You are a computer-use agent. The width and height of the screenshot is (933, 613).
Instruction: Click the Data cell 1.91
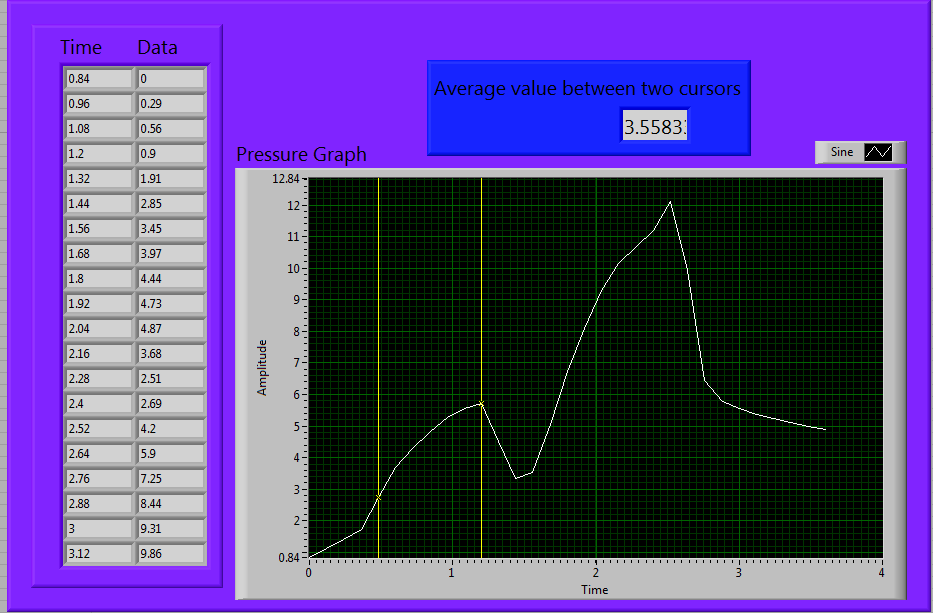tap(171, 179)
